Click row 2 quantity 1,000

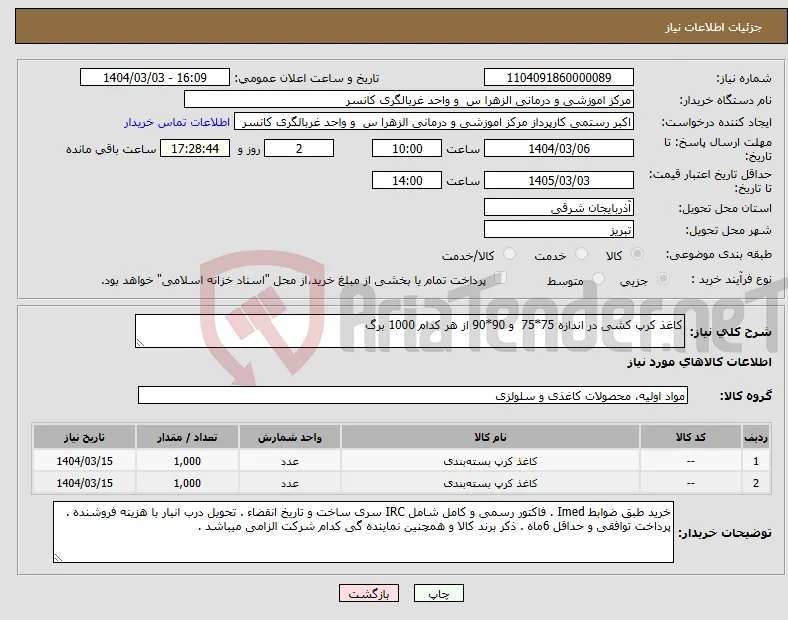click(x=187, y=483)
